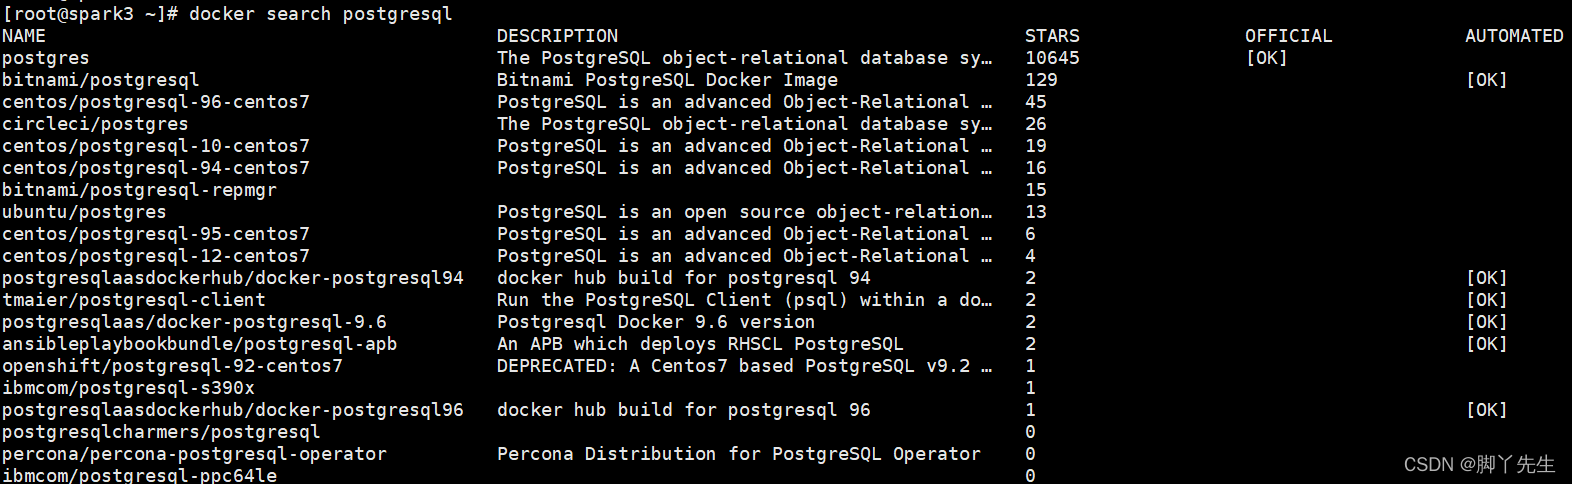Click the OFFICIAL column header
The height and width of the screenshot is (484, 1572).
click(x=1288, y=36)
